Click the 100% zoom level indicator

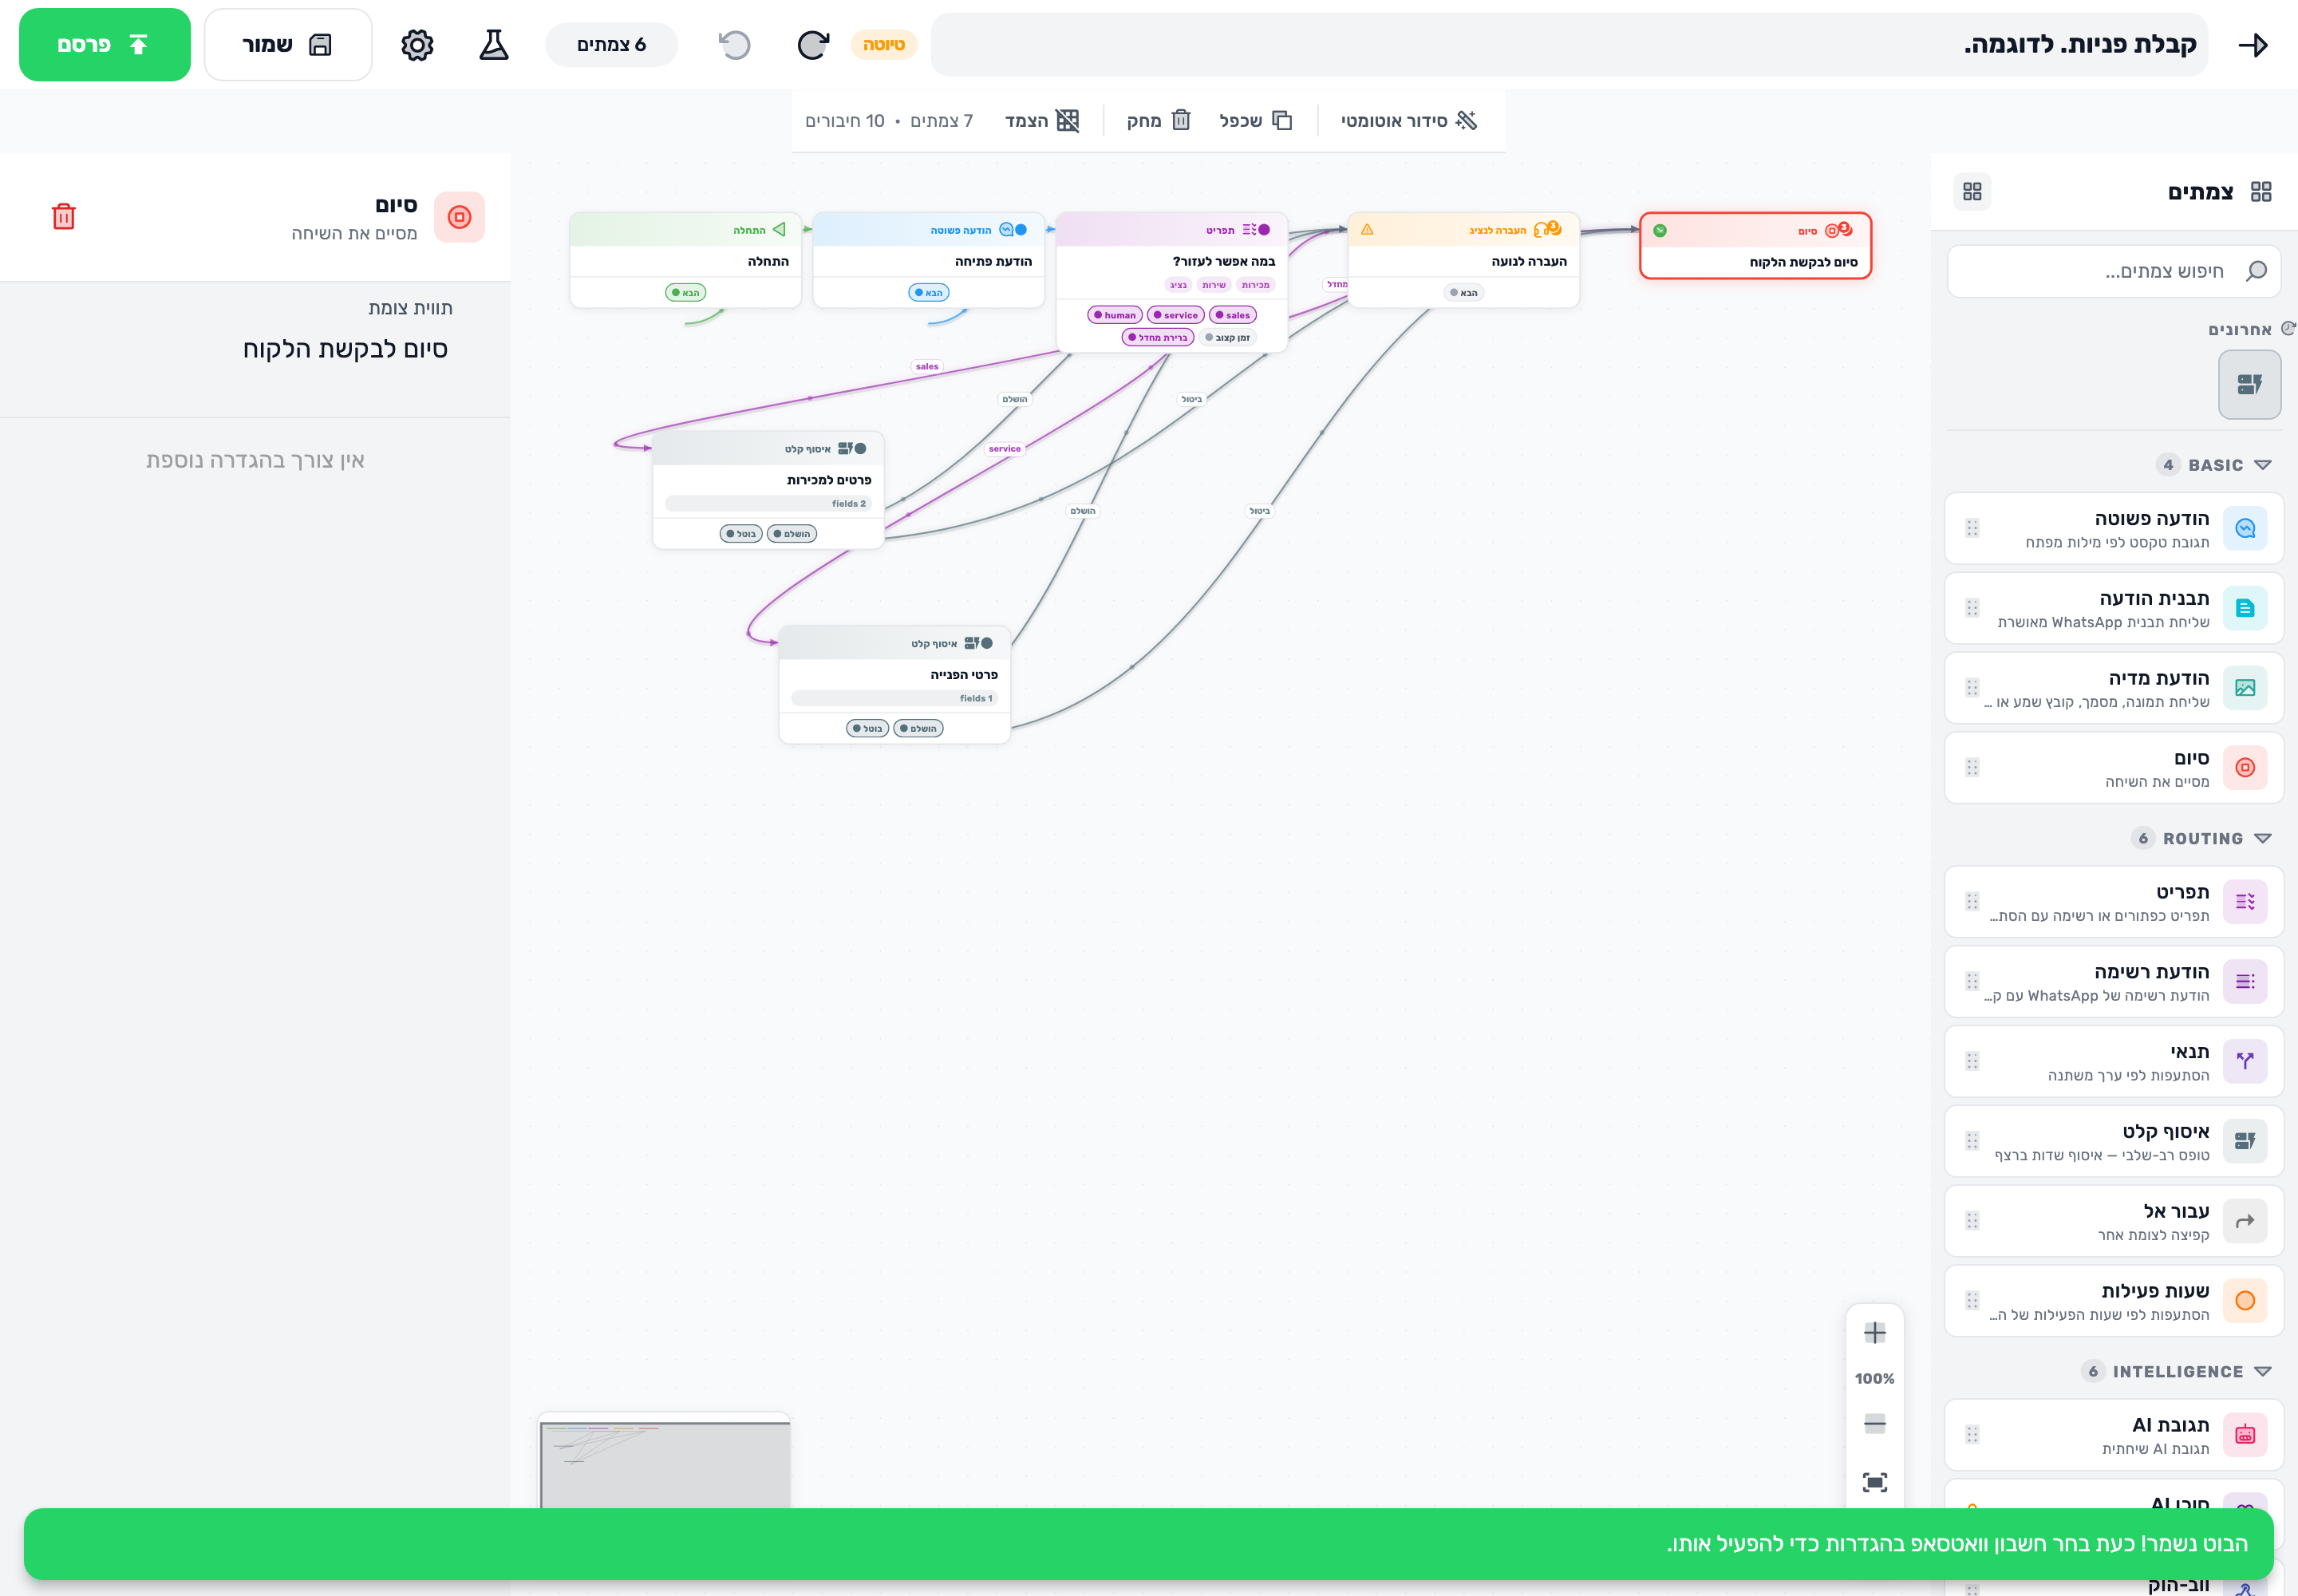coord(1875,1379)
